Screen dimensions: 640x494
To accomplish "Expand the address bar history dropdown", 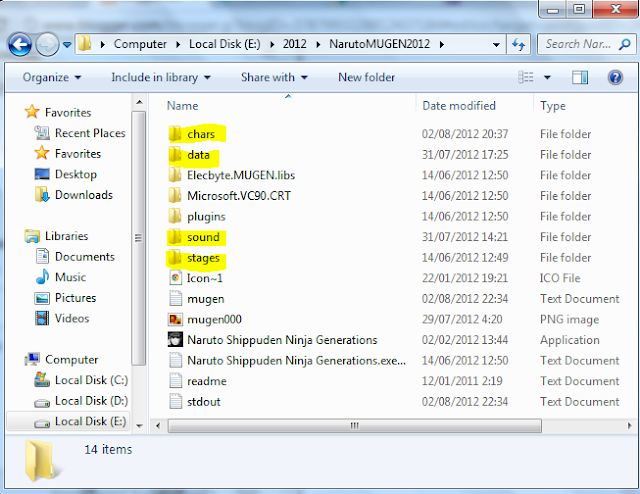I will [496, 44].
